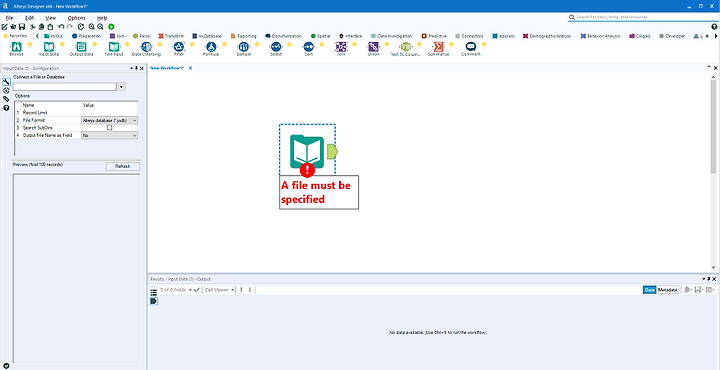720x370 pixels.
Task: Click the Cut scissors icon
Action: [x=33, y=27]
